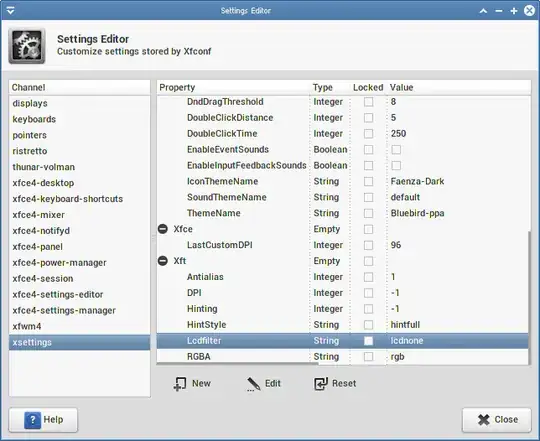Select the ristretto channel
The height and width of the screenshot is (441, 540).
(80, 151)
